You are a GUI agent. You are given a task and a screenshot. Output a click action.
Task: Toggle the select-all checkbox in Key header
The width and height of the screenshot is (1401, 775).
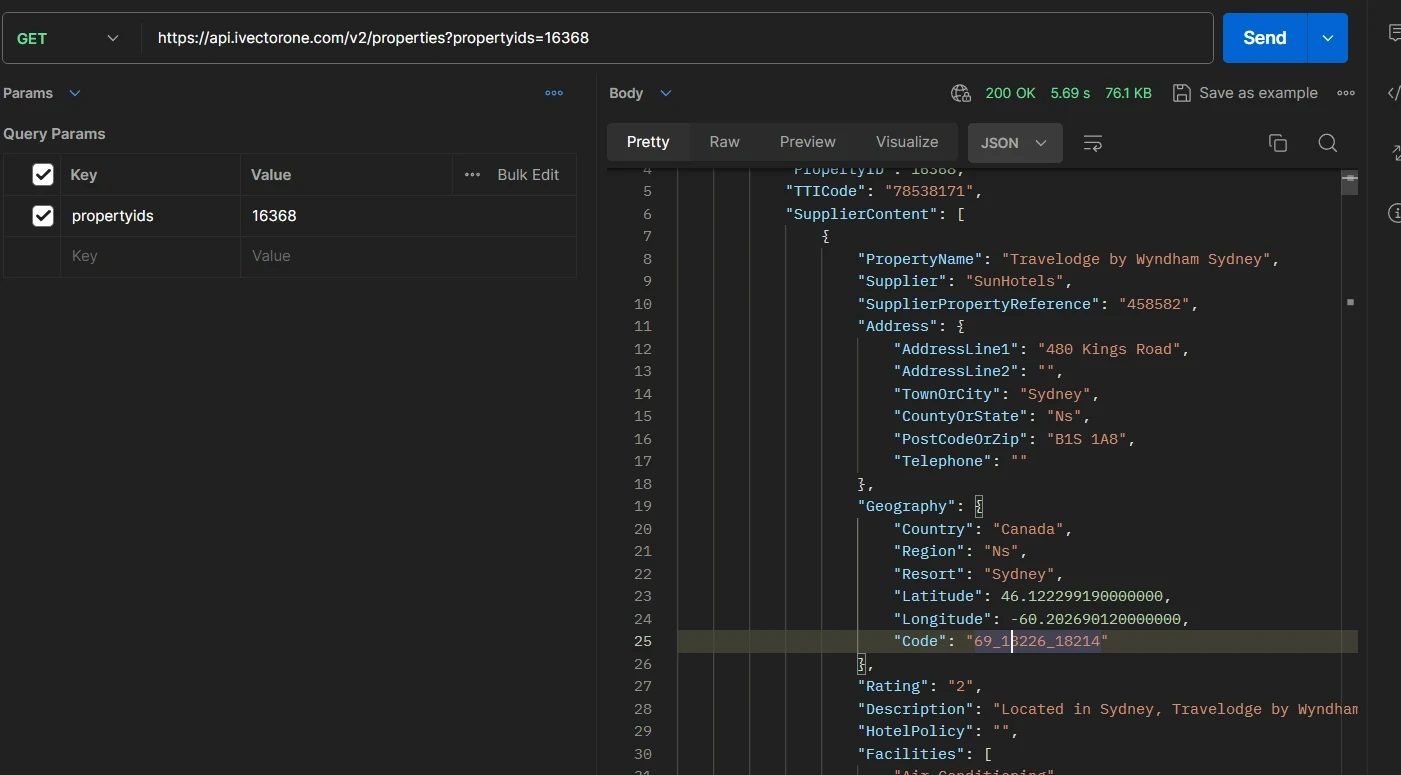[43, 175]
